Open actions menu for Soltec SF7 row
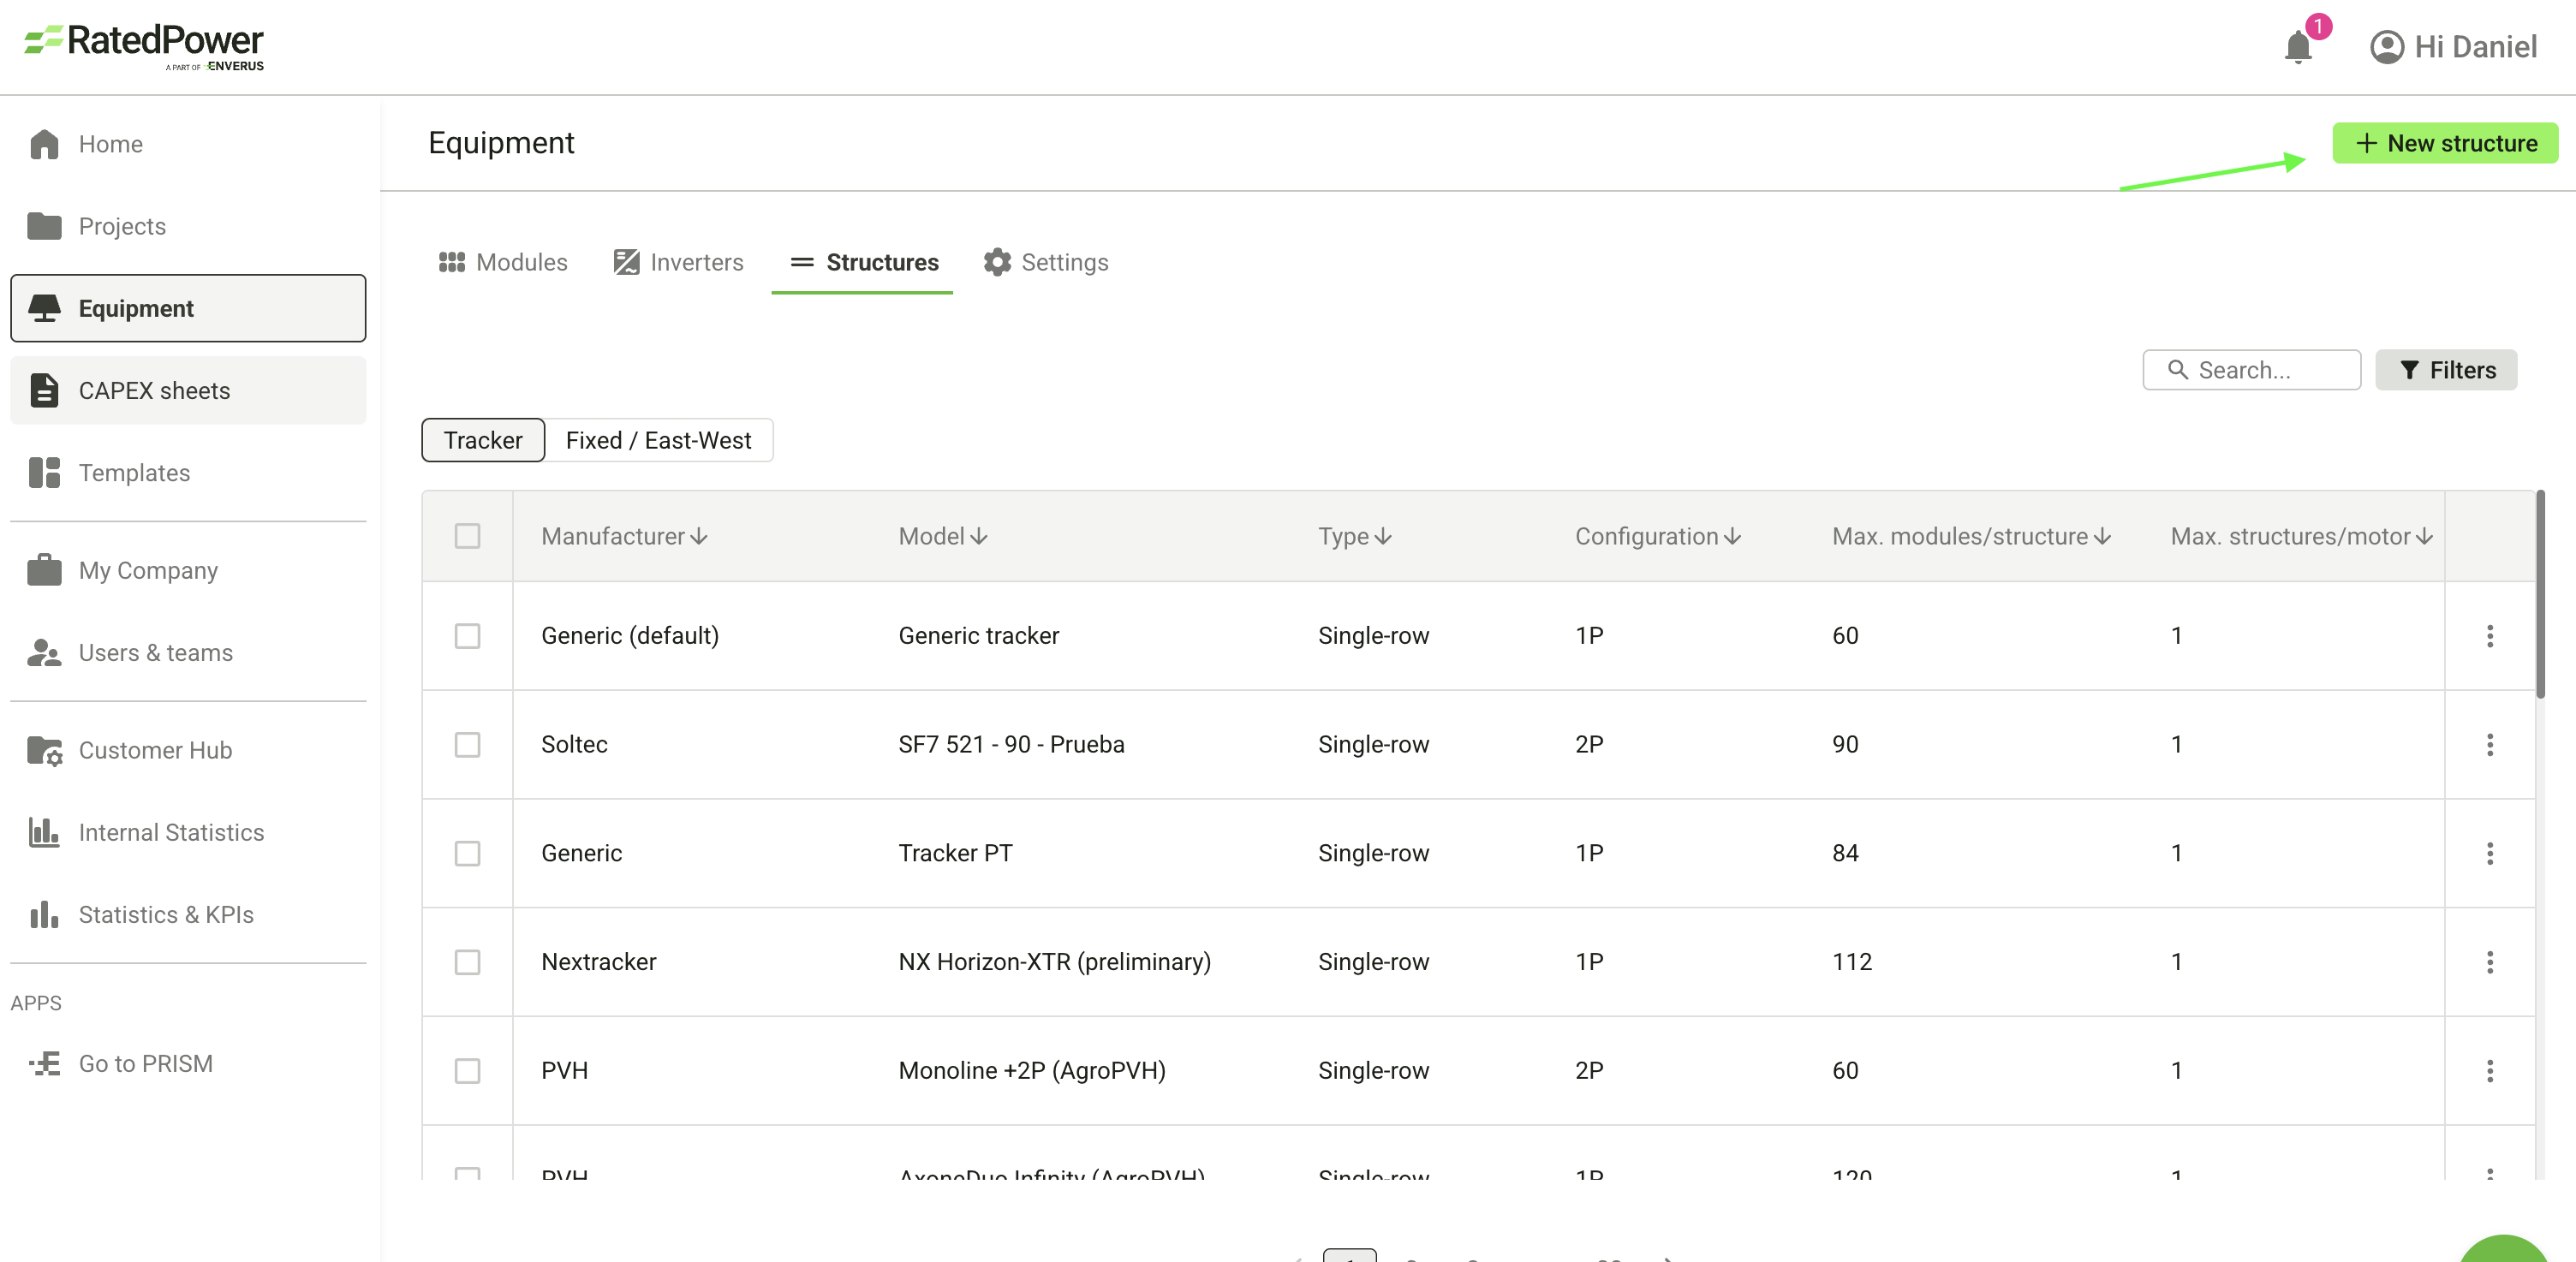Screen dimensions: 2576x1262 [x=2489, y=744]
